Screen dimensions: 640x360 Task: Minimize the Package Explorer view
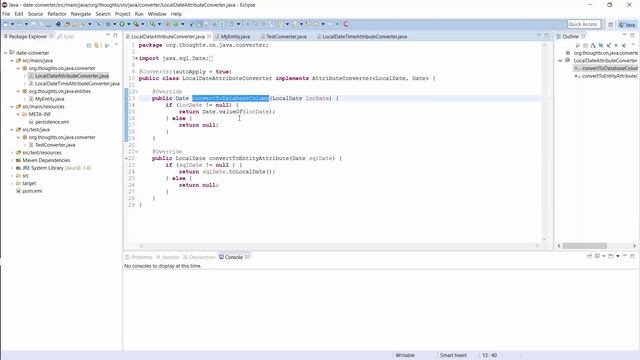[x=108, y=36]
